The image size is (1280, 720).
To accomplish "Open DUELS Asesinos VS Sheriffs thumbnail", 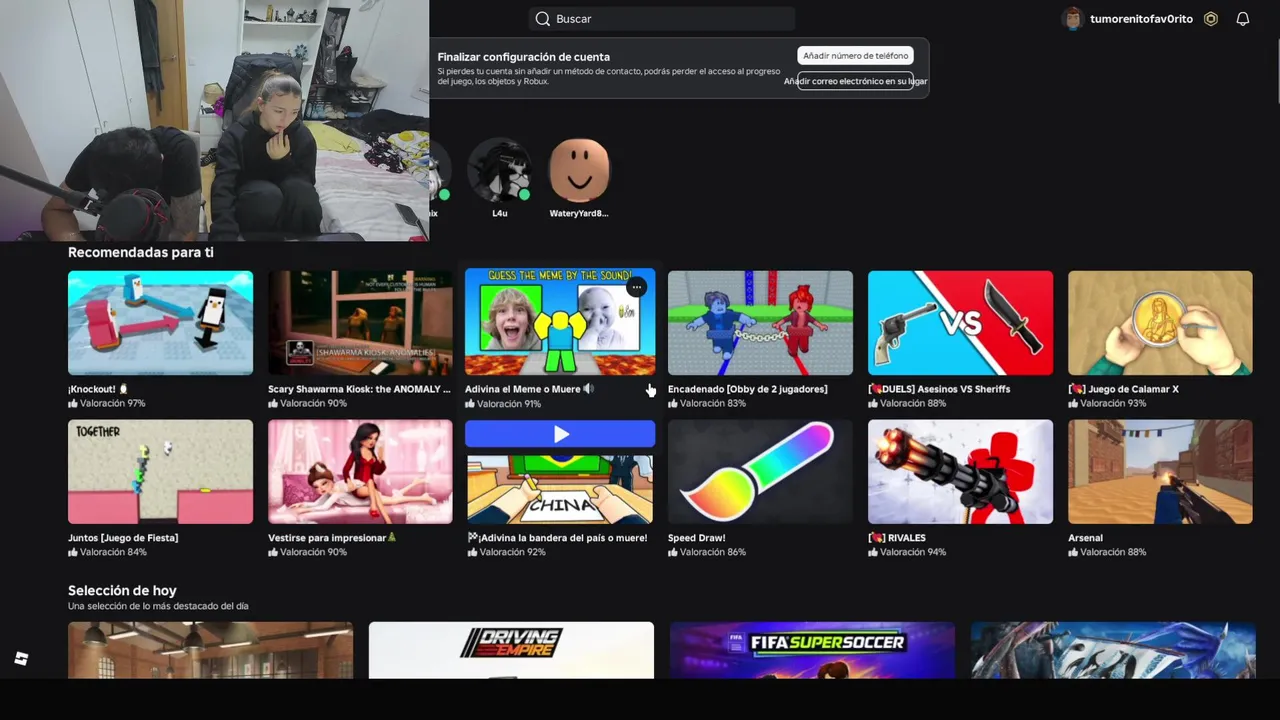I will [x=960, y=323].
